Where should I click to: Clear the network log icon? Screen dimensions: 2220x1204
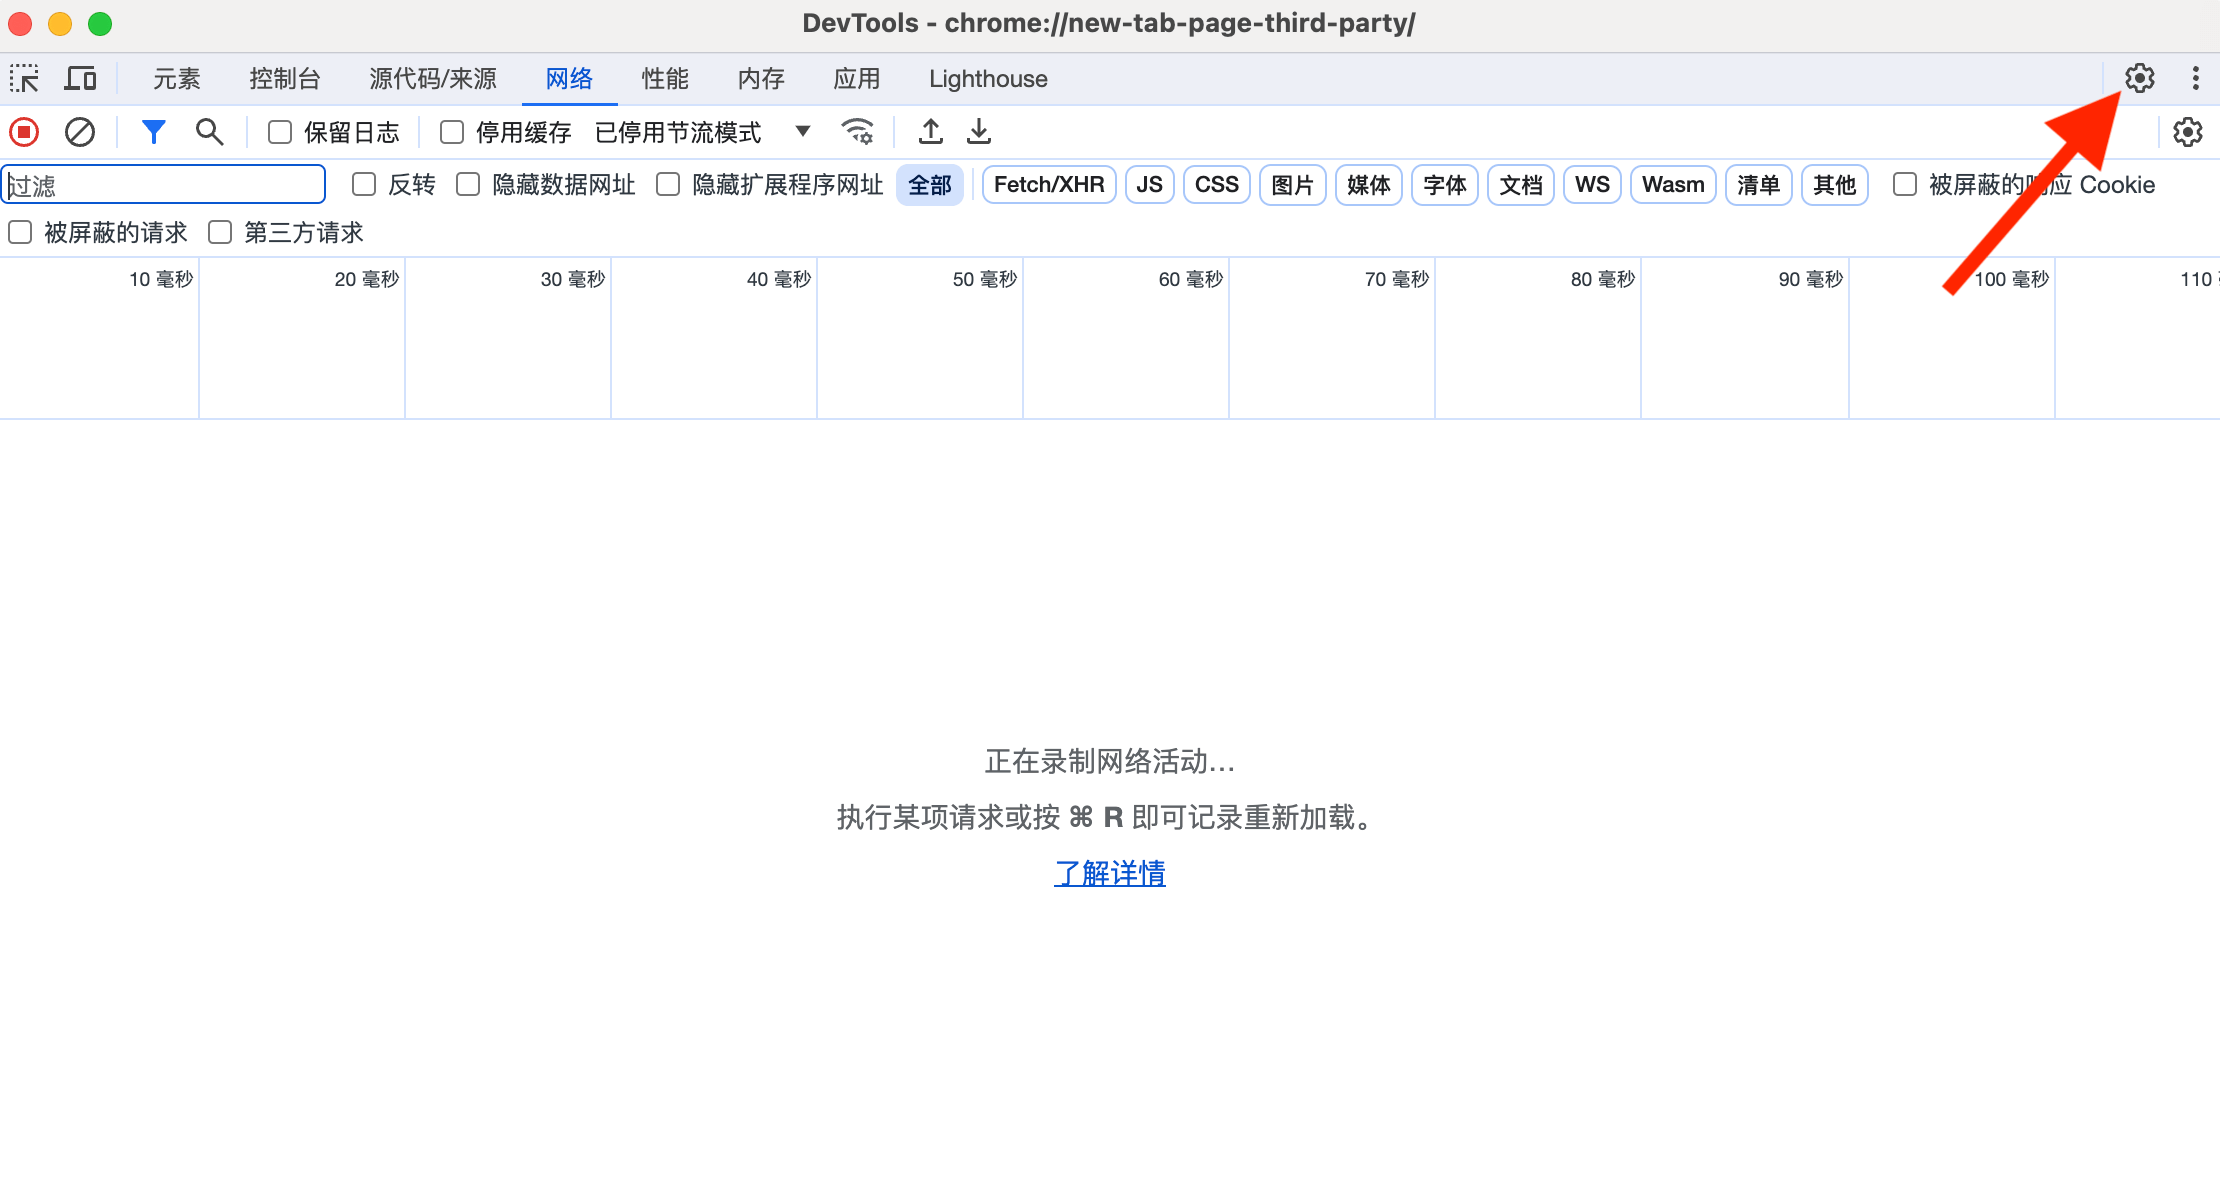[x=80, y=132]
